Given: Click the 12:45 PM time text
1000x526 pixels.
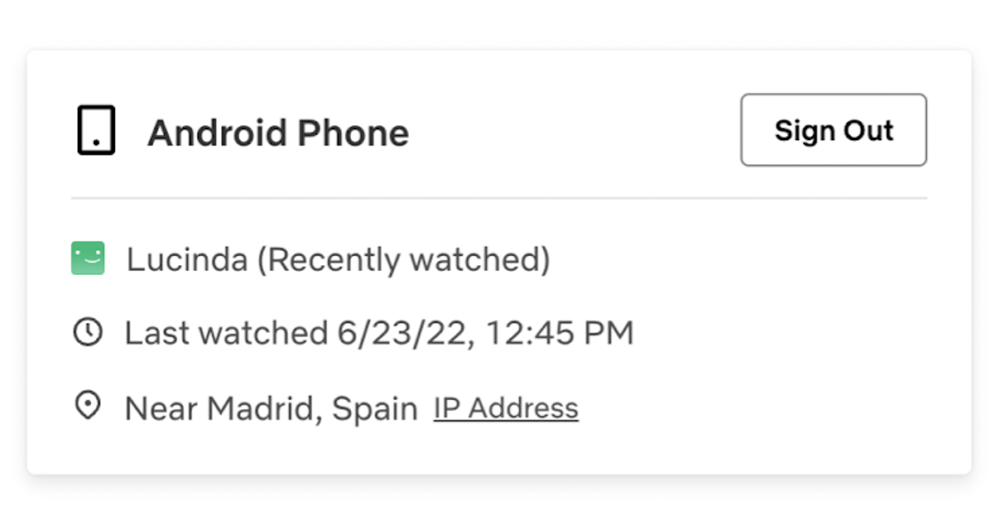Looking at the screenshot, I should [x=560, y=333].
